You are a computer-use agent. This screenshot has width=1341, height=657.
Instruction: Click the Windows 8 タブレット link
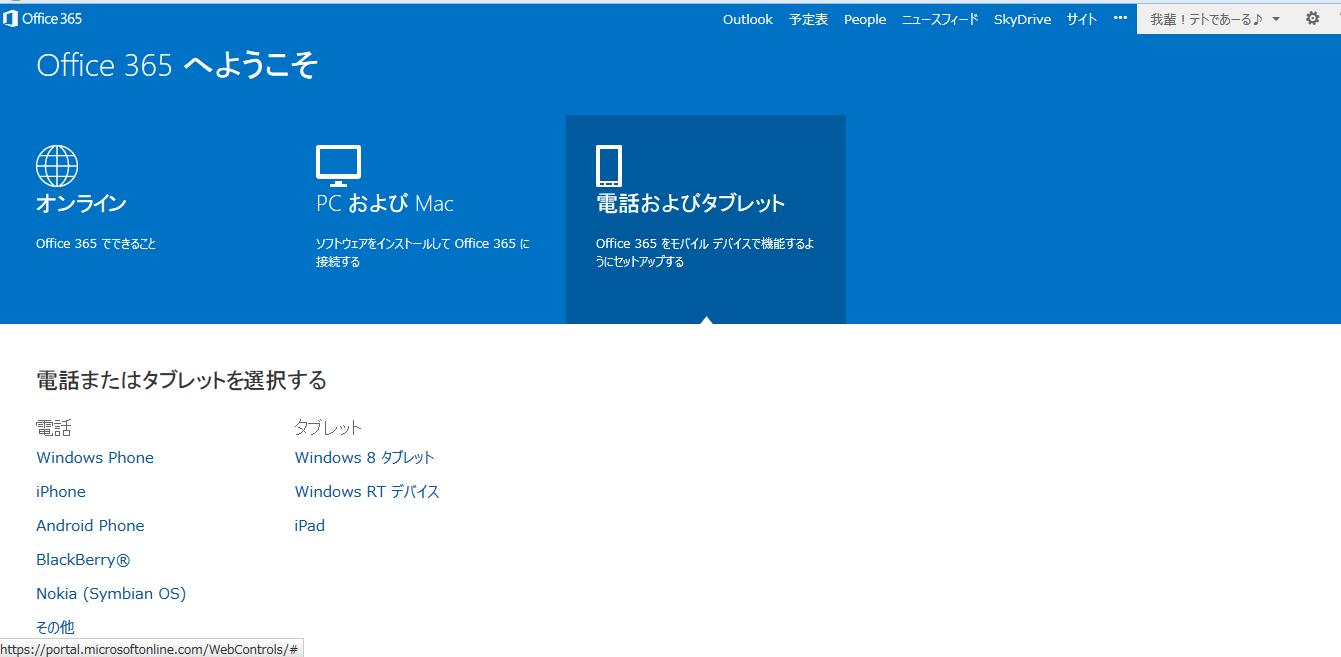365,457
